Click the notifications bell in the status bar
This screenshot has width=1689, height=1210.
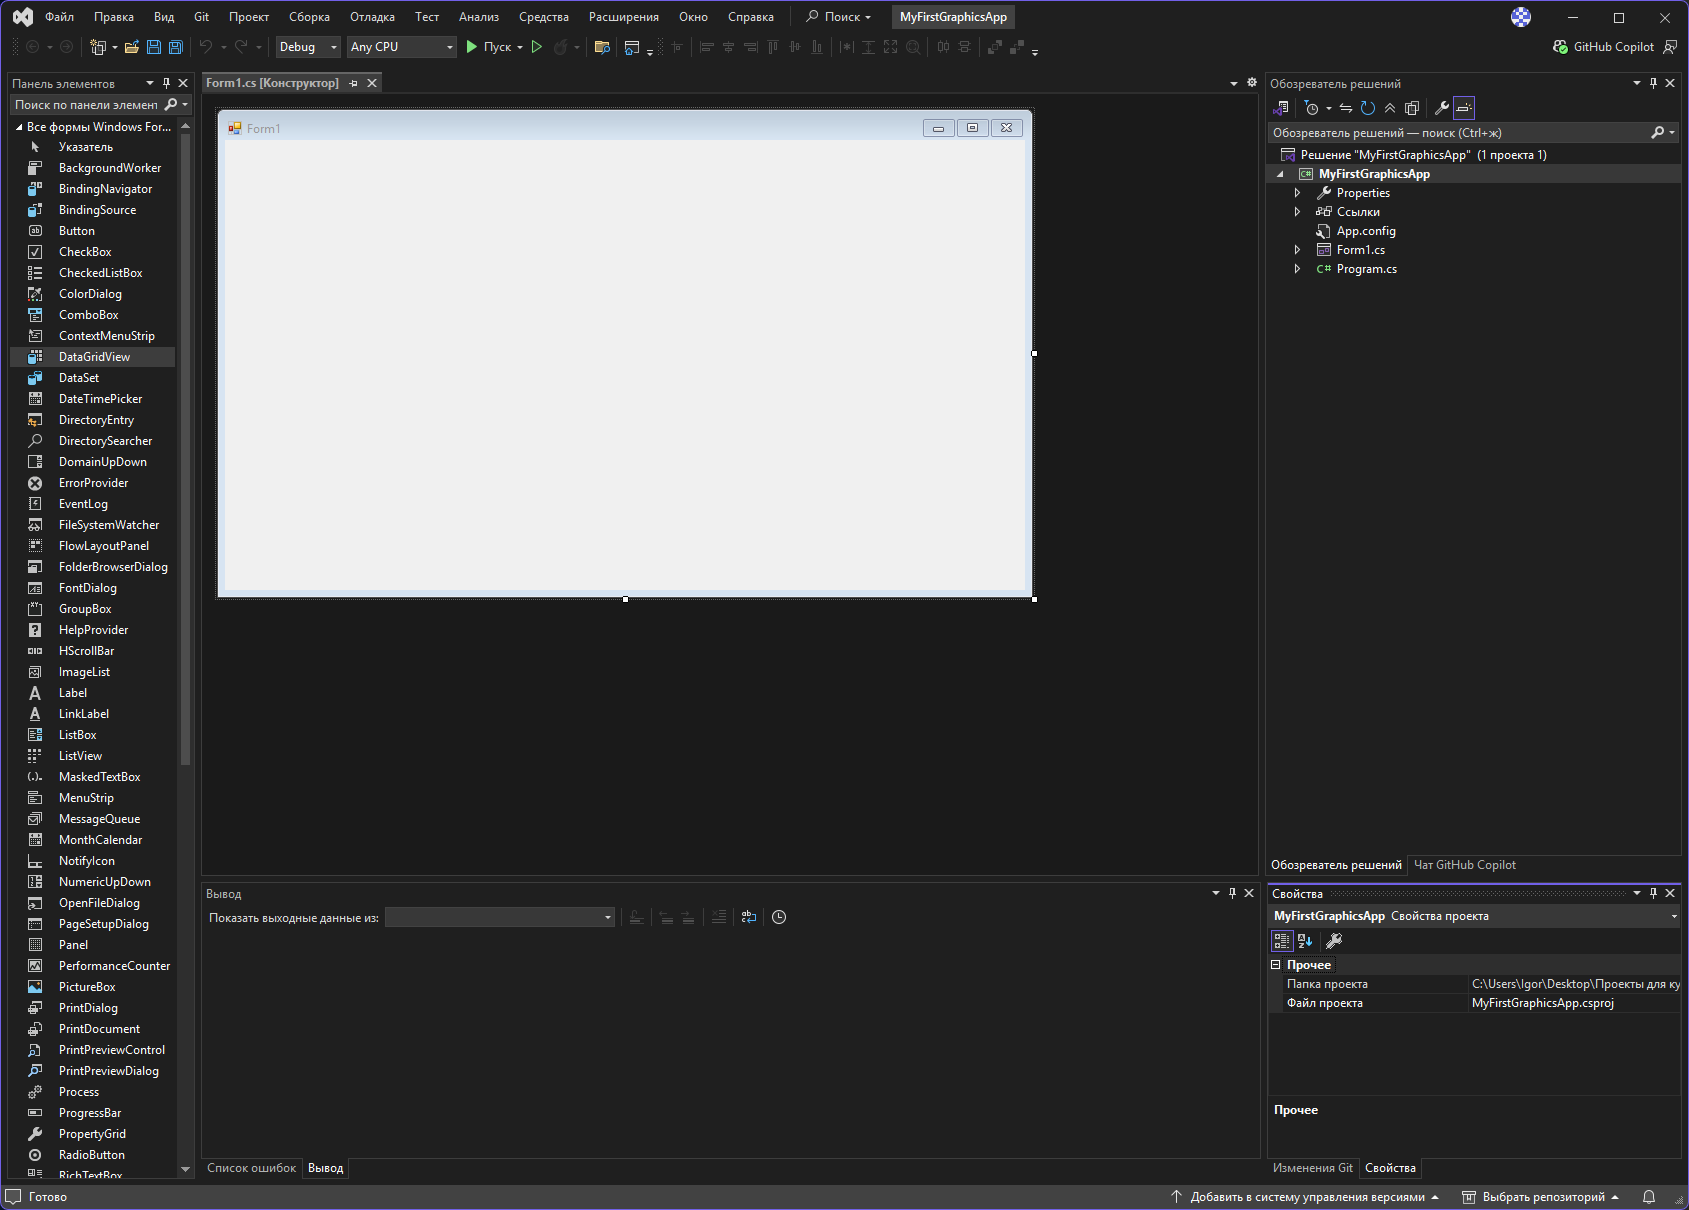click(1649, 1197)
